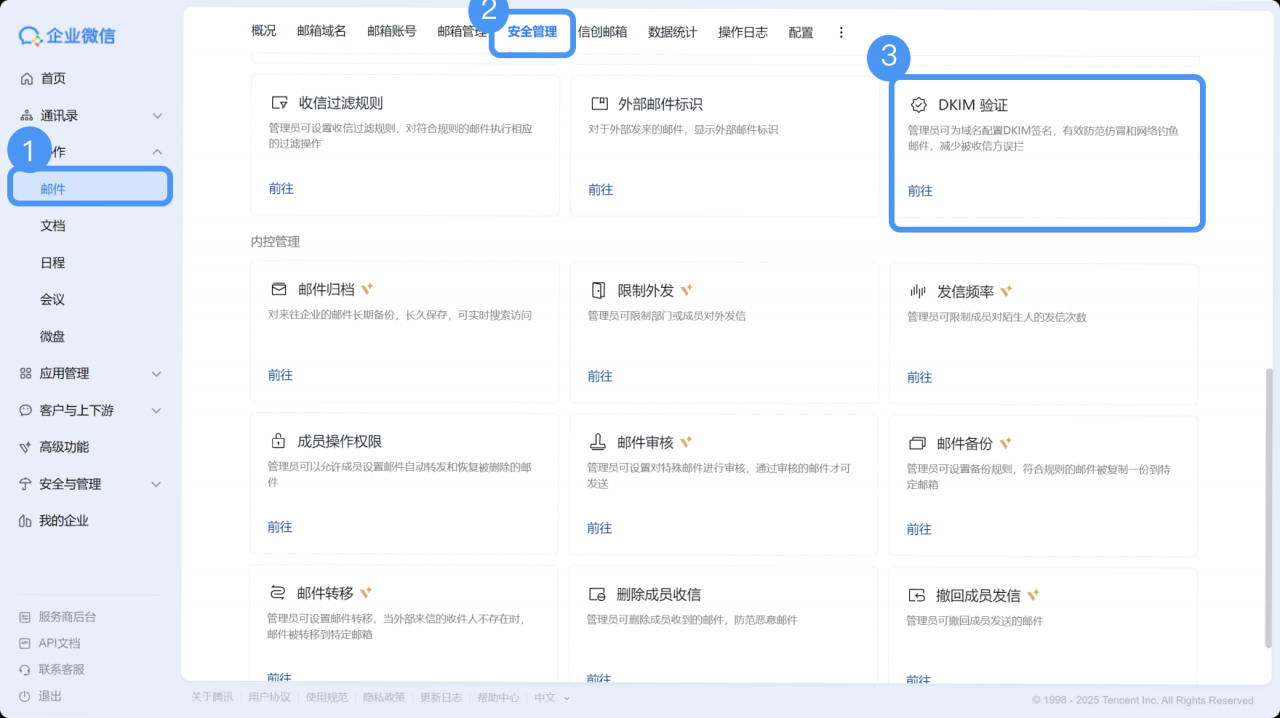
Task: Open 使用规范 footer link
Action: point(327,698)
